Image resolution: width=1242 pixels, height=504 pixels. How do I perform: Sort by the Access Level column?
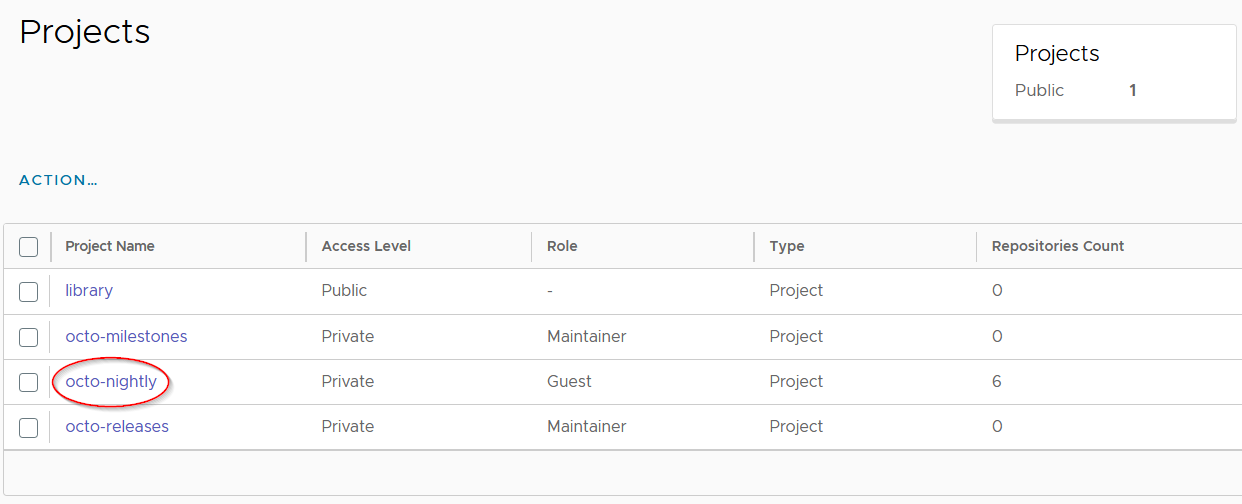[366, 246]
